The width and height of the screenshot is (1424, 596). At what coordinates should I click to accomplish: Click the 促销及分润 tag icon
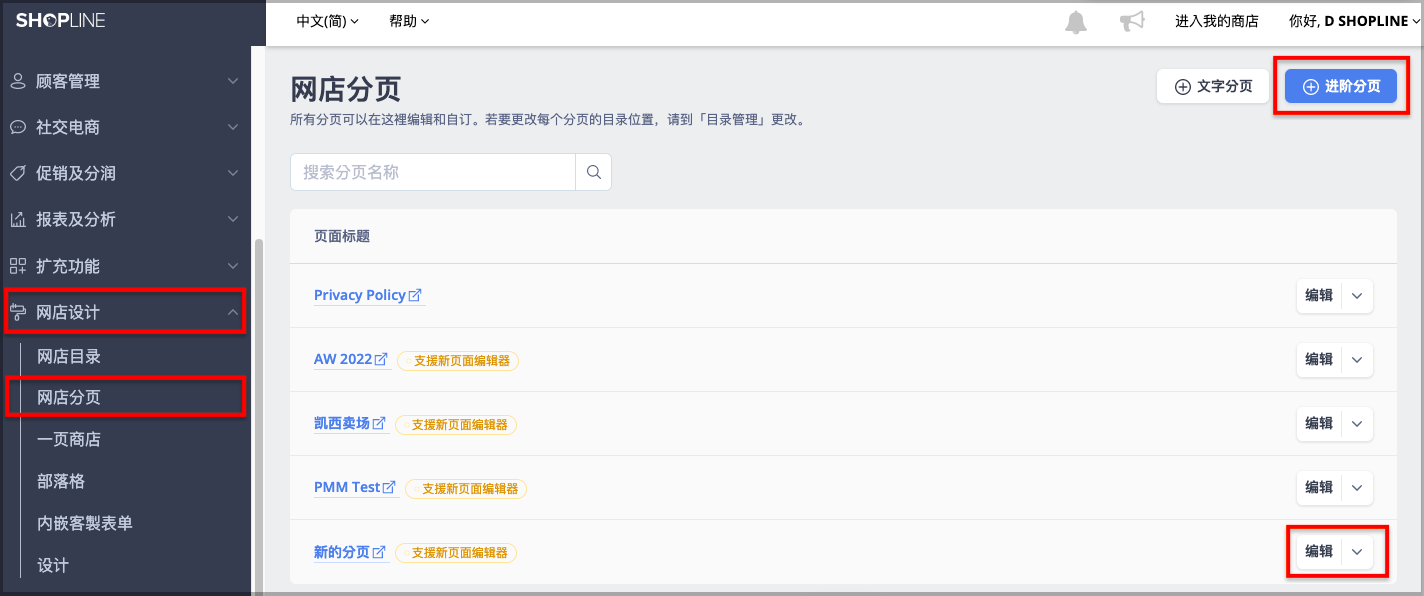18,173
